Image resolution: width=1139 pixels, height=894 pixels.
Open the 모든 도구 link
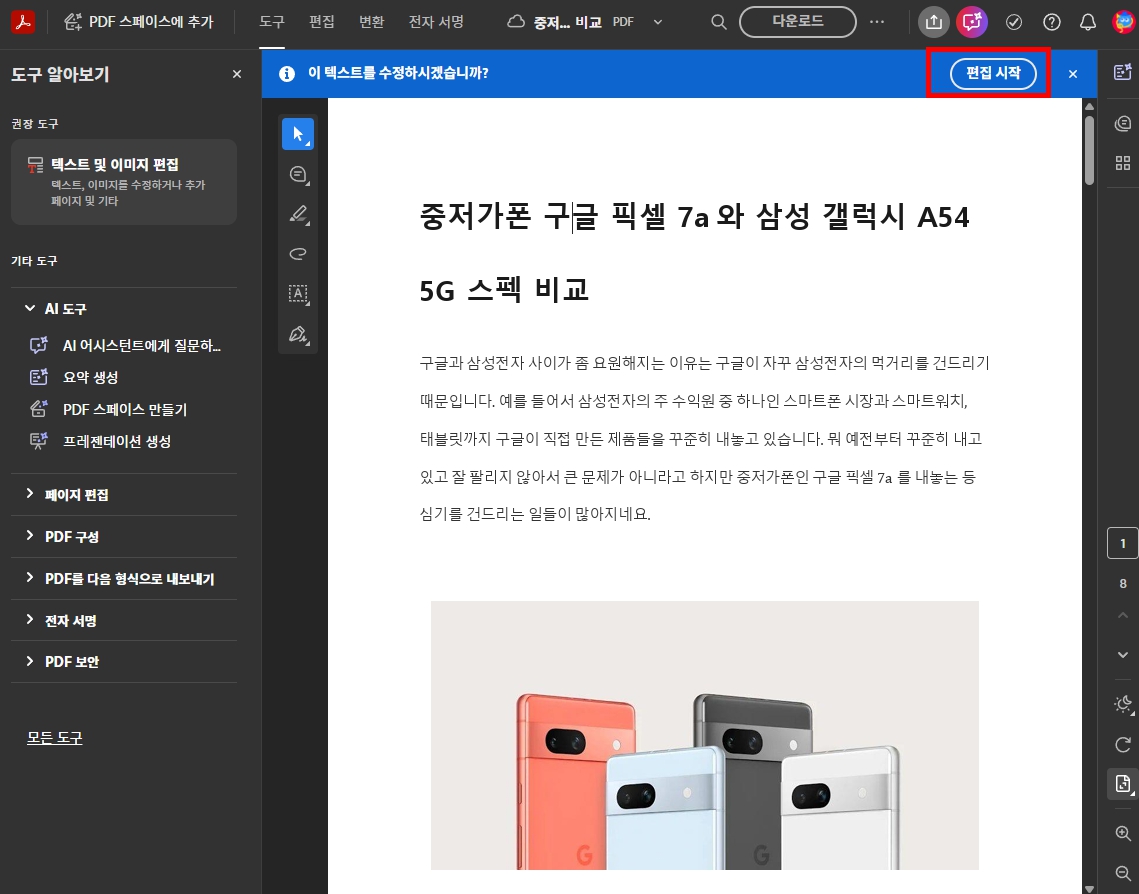pyautogui.click(x=54, y=738)
